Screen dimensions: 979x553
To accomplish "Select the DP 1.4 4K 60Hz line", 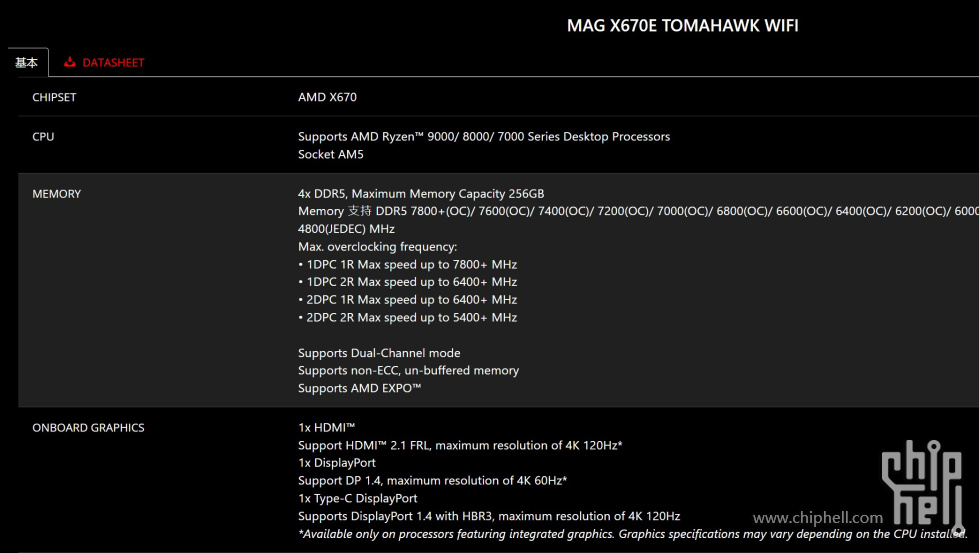I will [x=433, y=481].
